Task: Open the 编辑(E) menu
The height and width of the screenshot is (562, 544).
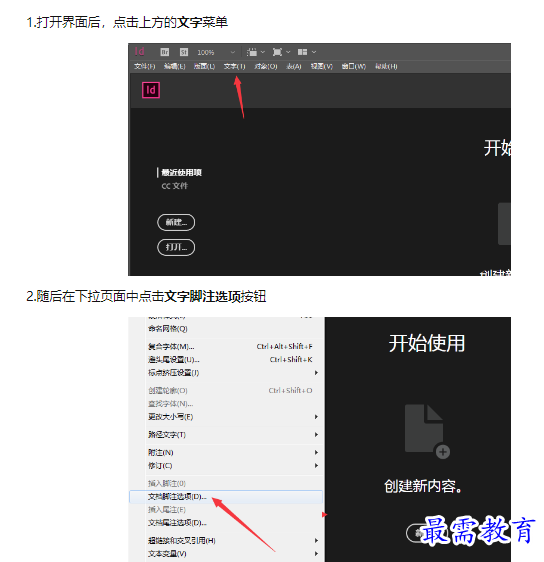Action: point(175,66)
